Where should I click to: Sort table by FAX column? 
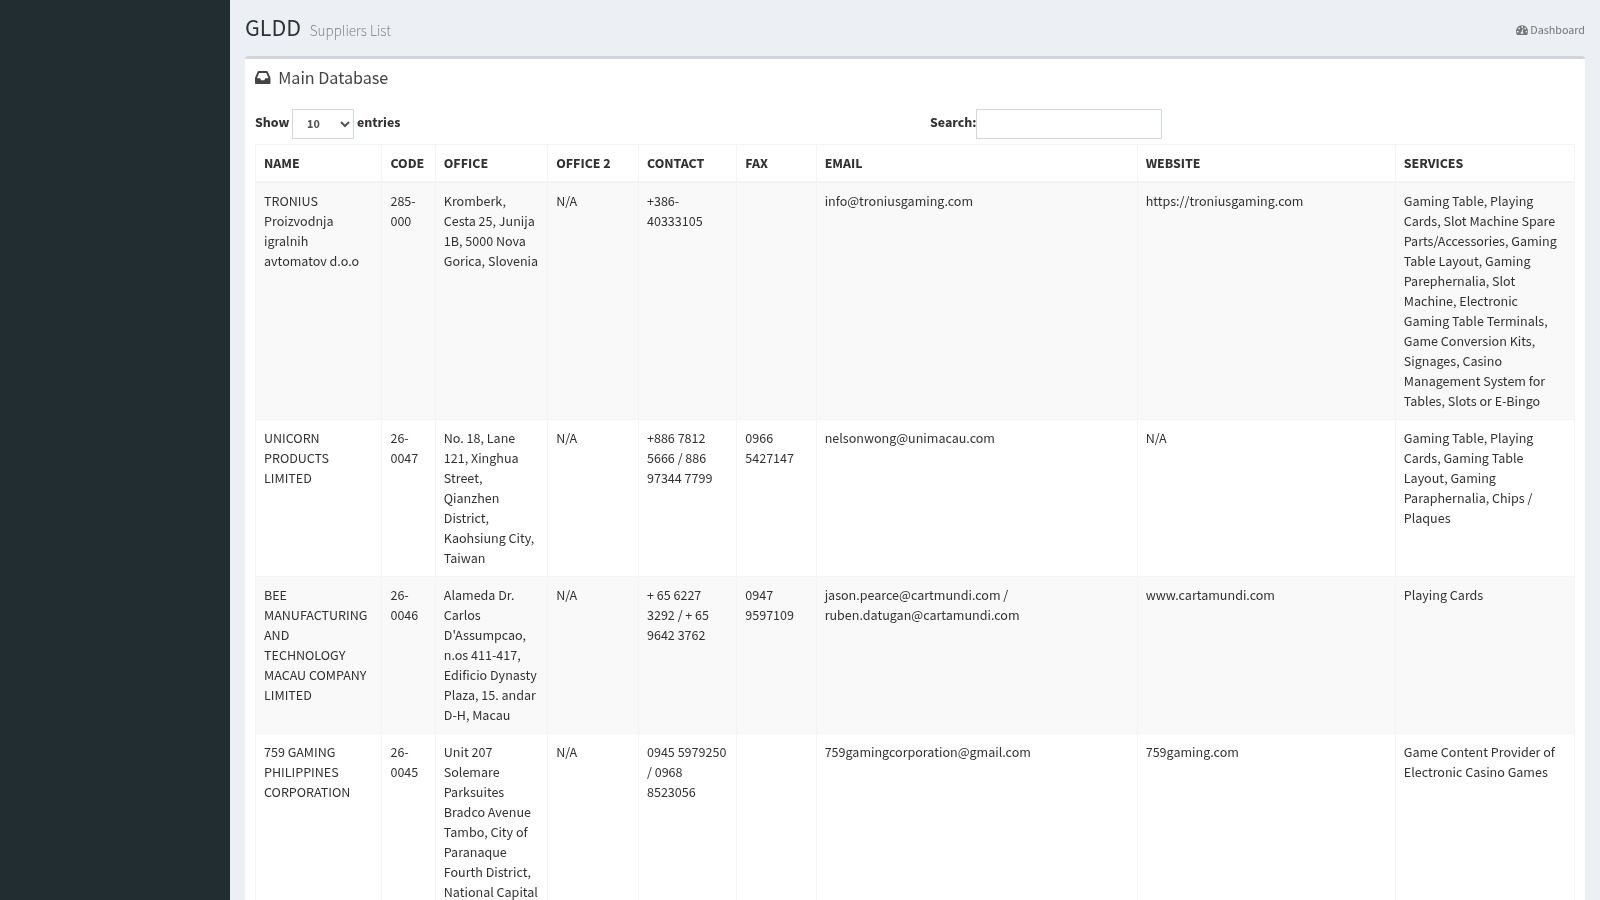(776, 163)
